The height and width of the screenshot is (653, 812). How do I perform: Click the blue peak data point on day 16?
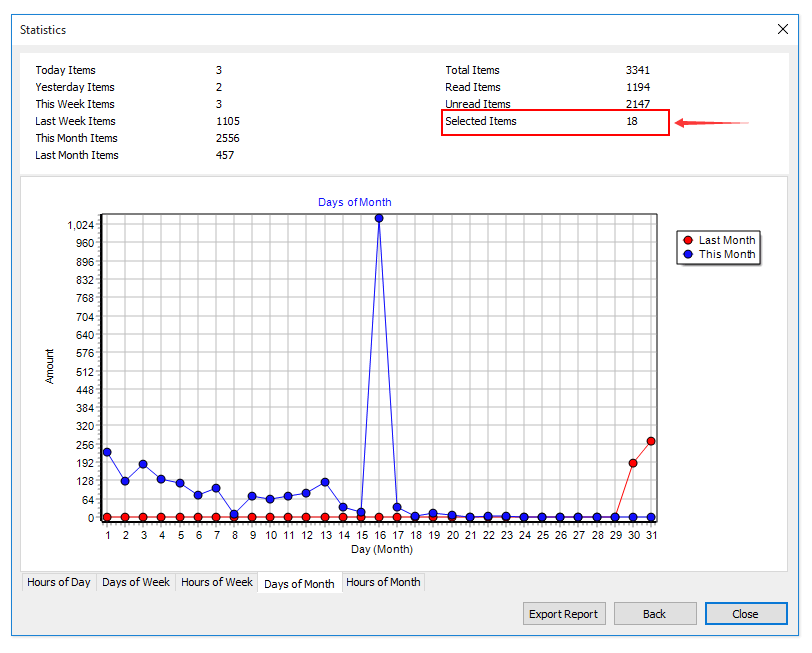tap(379, 218)
